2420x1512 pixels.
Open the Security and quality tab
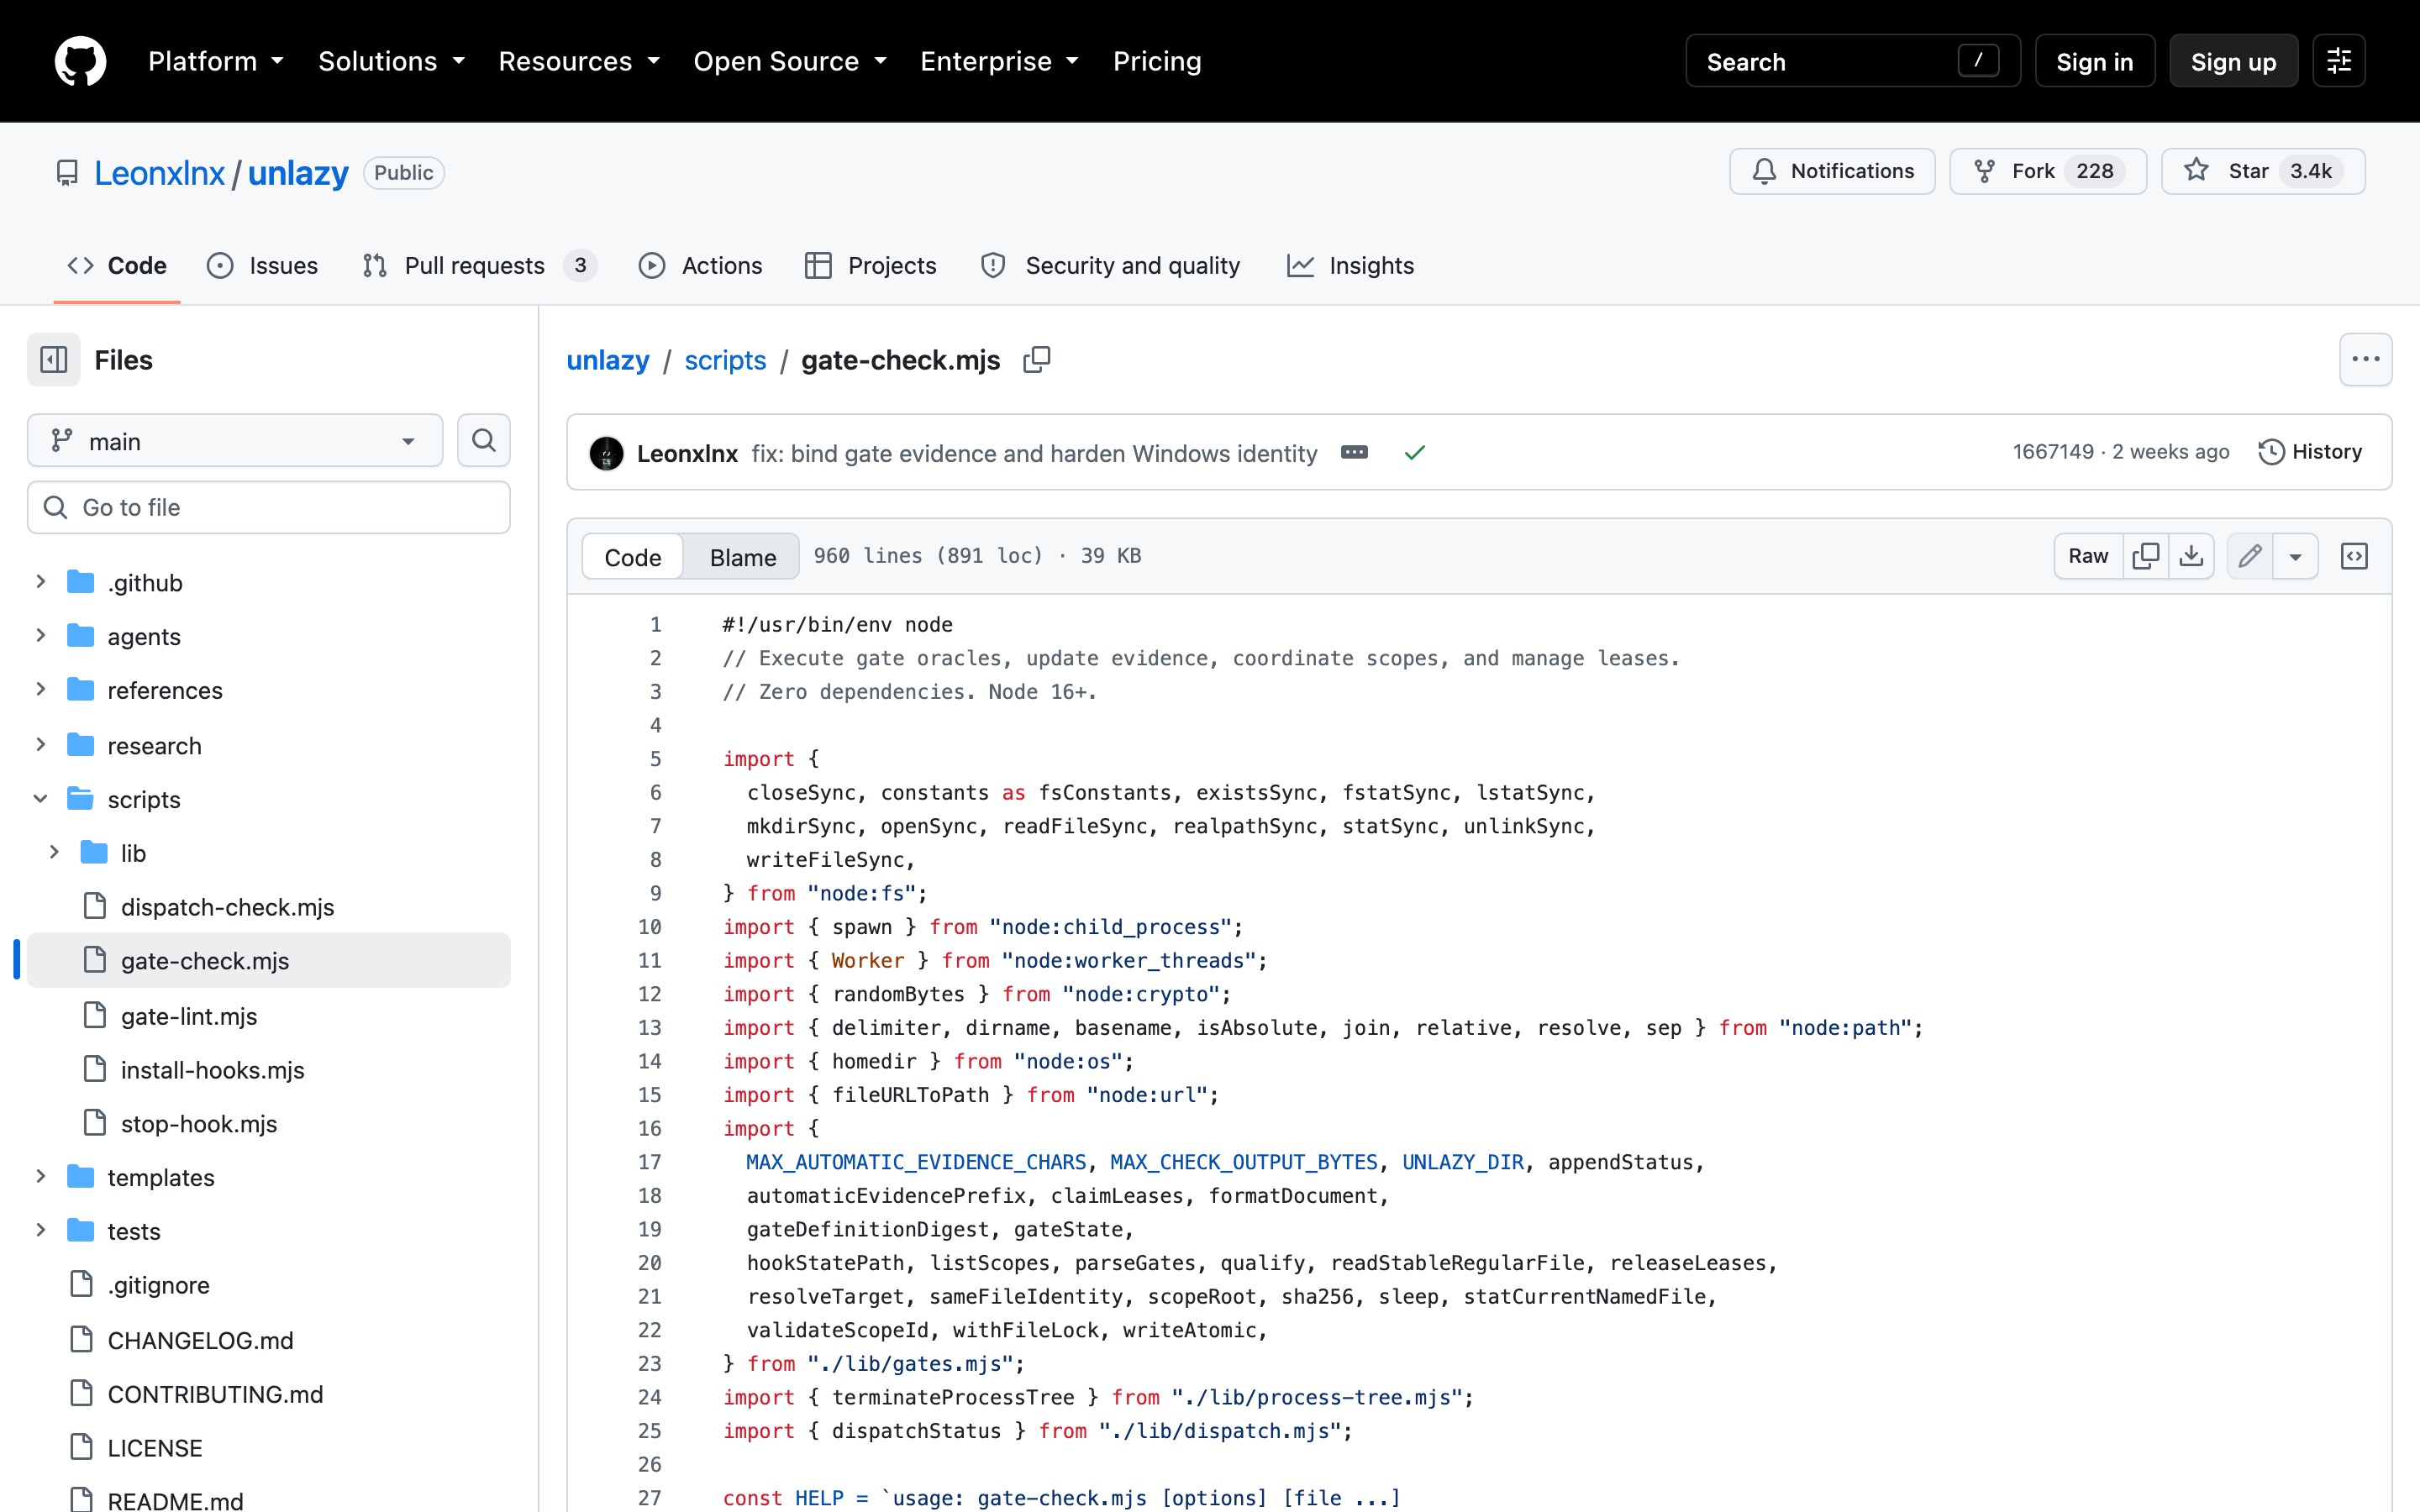tap(1110, 266)
